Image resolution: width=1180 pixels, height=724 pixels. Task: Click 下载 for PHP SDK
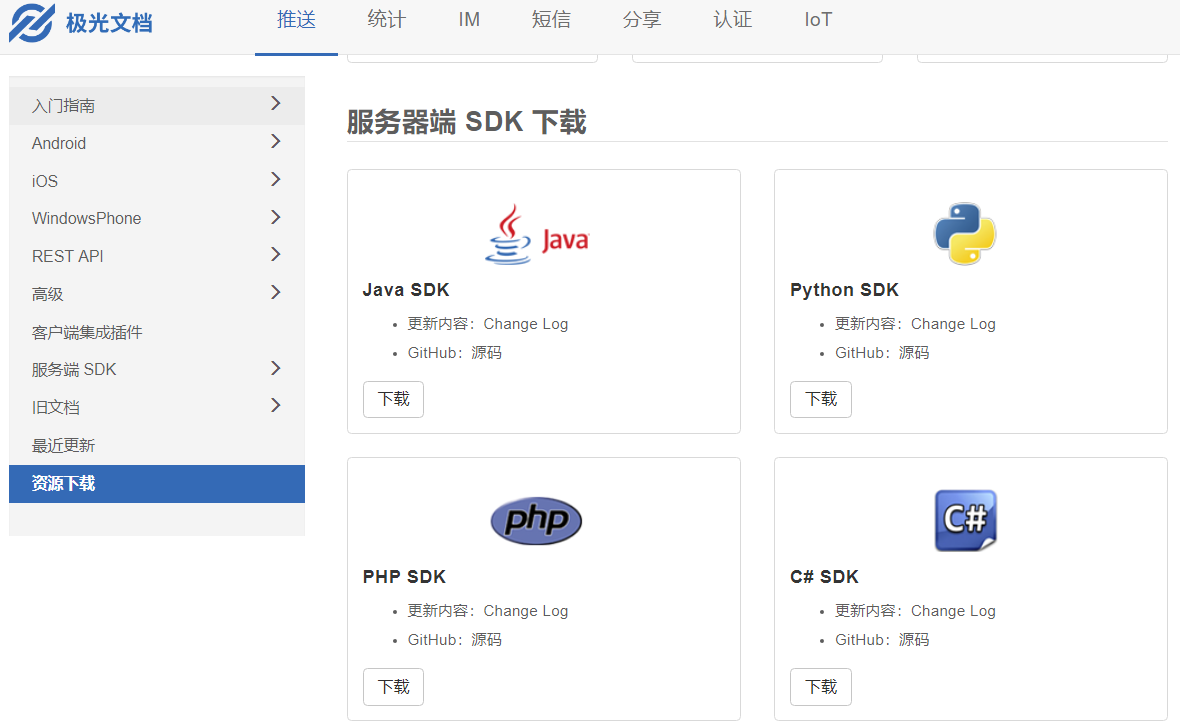394,686
